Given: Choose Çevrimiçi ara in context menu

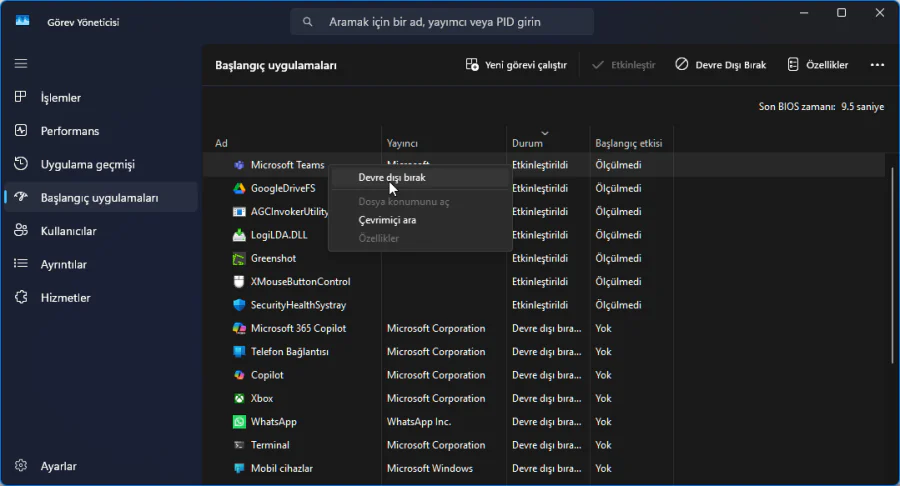Looking at the screenshot, I should tap(420, 220).
